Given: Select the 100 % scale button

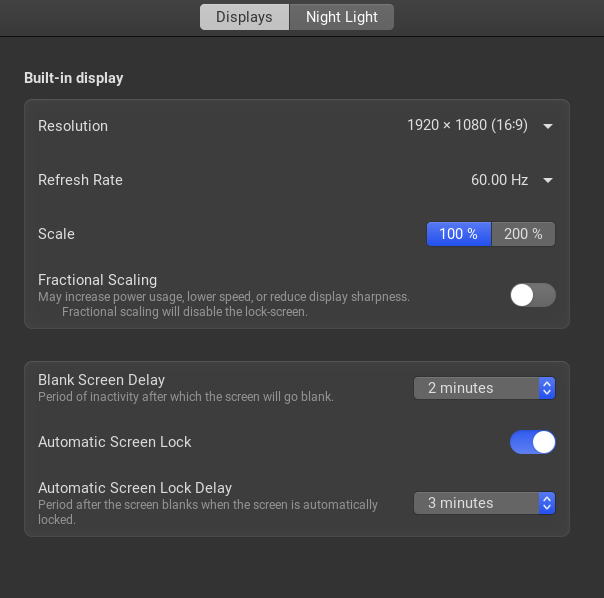Looking at the screenshot, I should point(459,234).
